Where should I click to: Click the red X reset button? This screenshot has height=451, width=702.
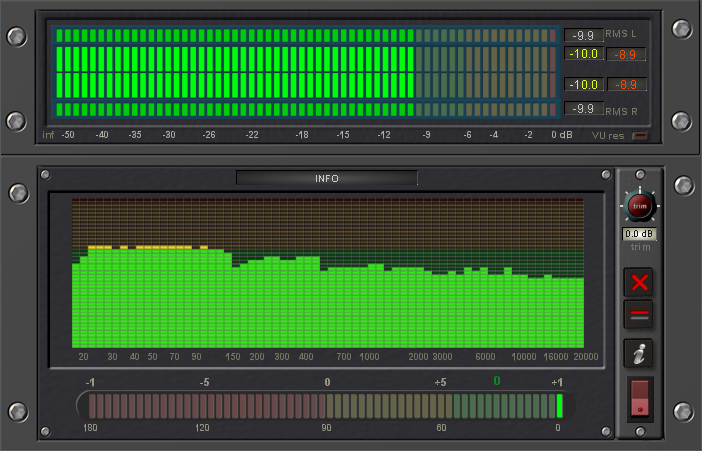click(638, 283)
